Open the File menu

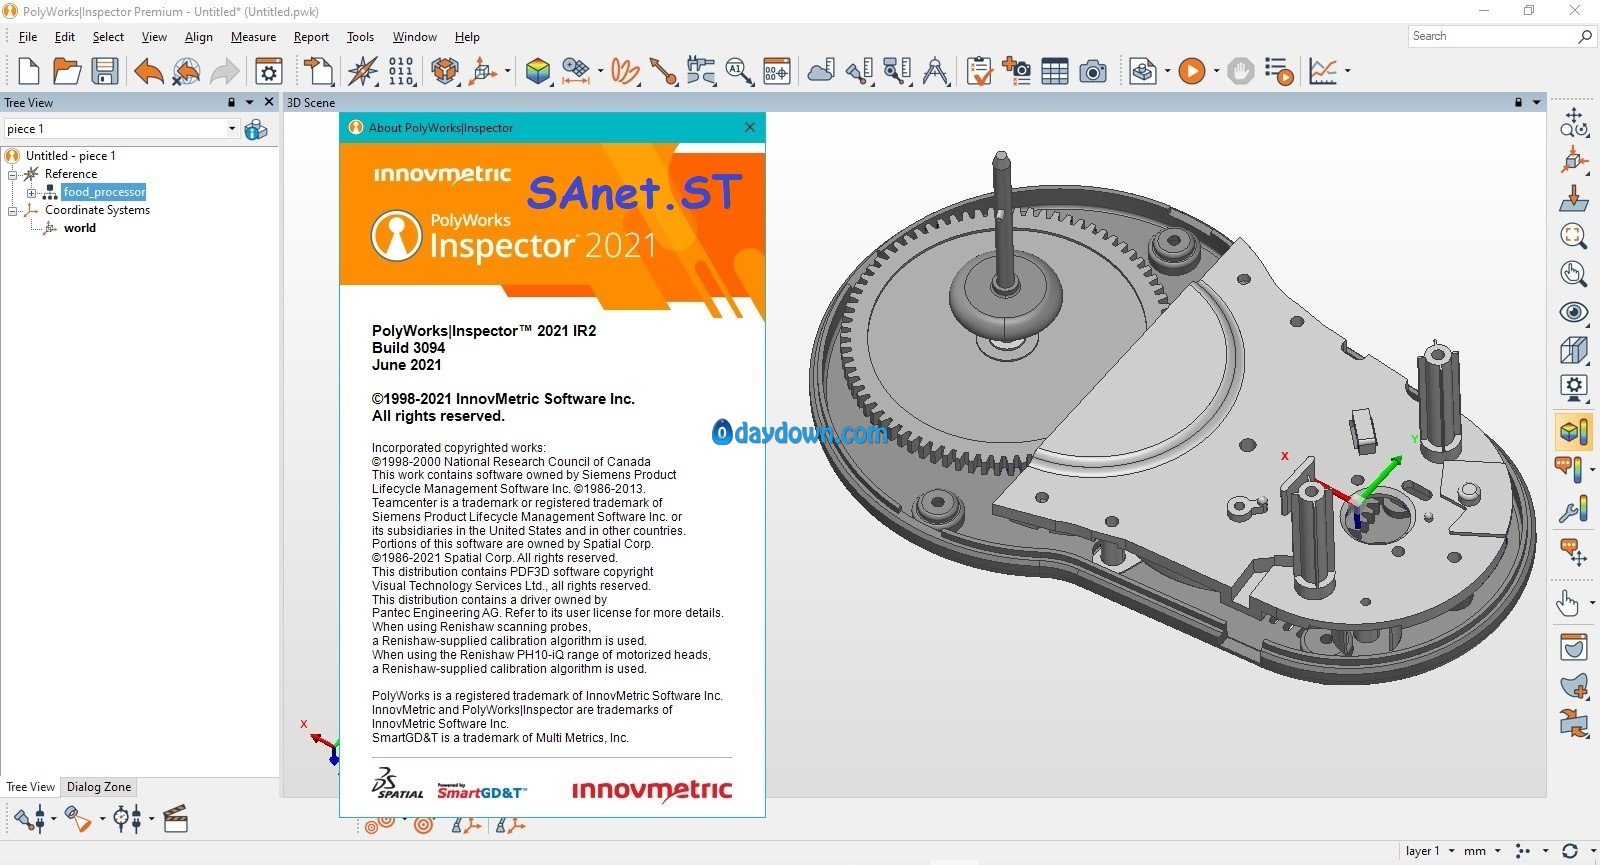(28, 37)
